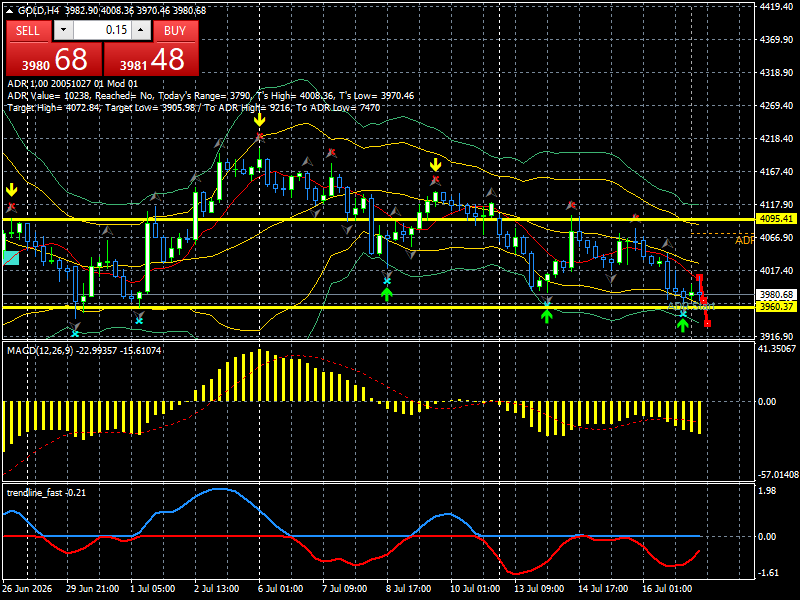Click the Target High= 4072.84 info line
This screenshot has width=800, height=600.
click(194, 108)
